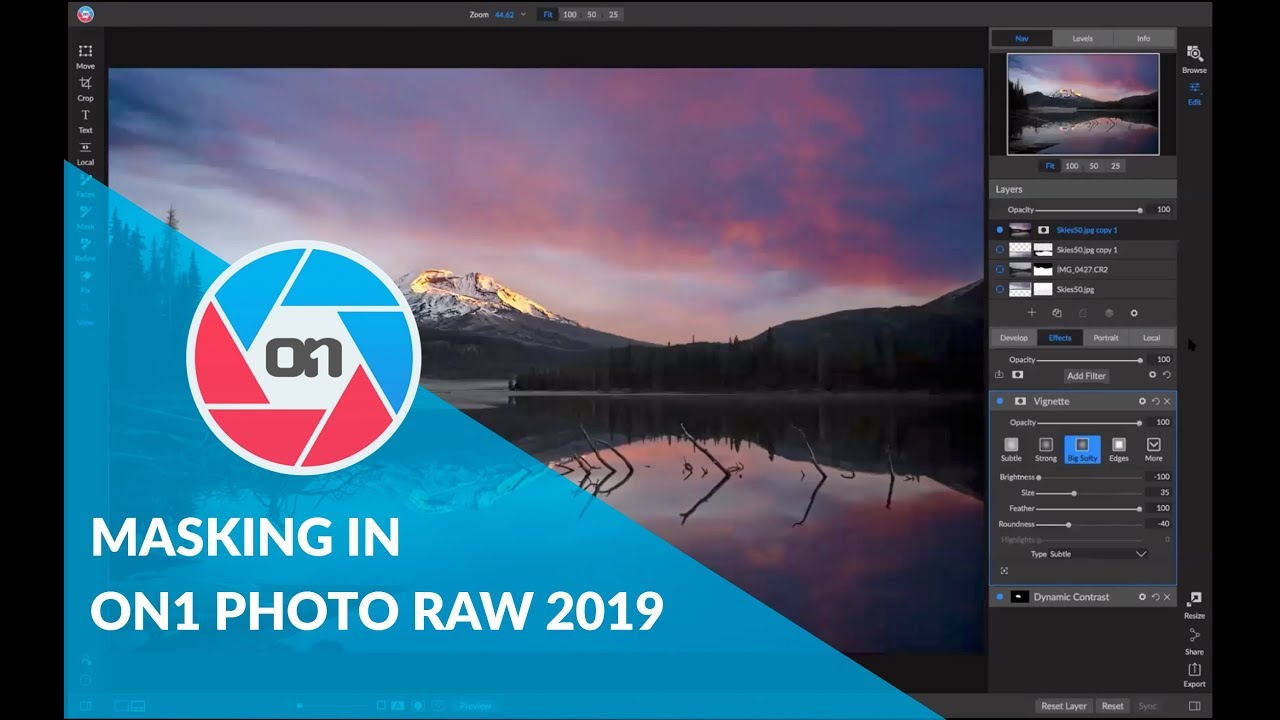Open the Zoom percentage dropdown arrow
This screenshot has width=1280, height=720.
tap(523, 15)
